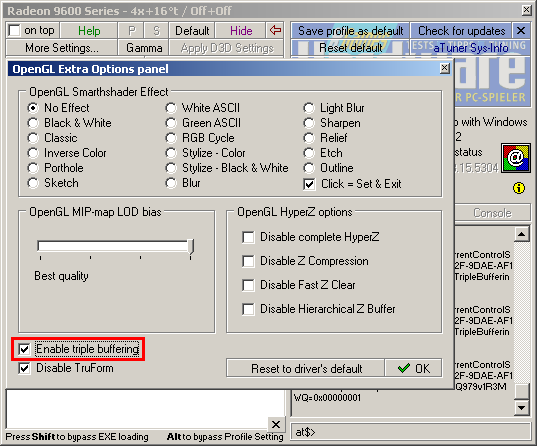Screen dimensions: 537x446
Task: Click the Hide button
Action: pos(241,30)
